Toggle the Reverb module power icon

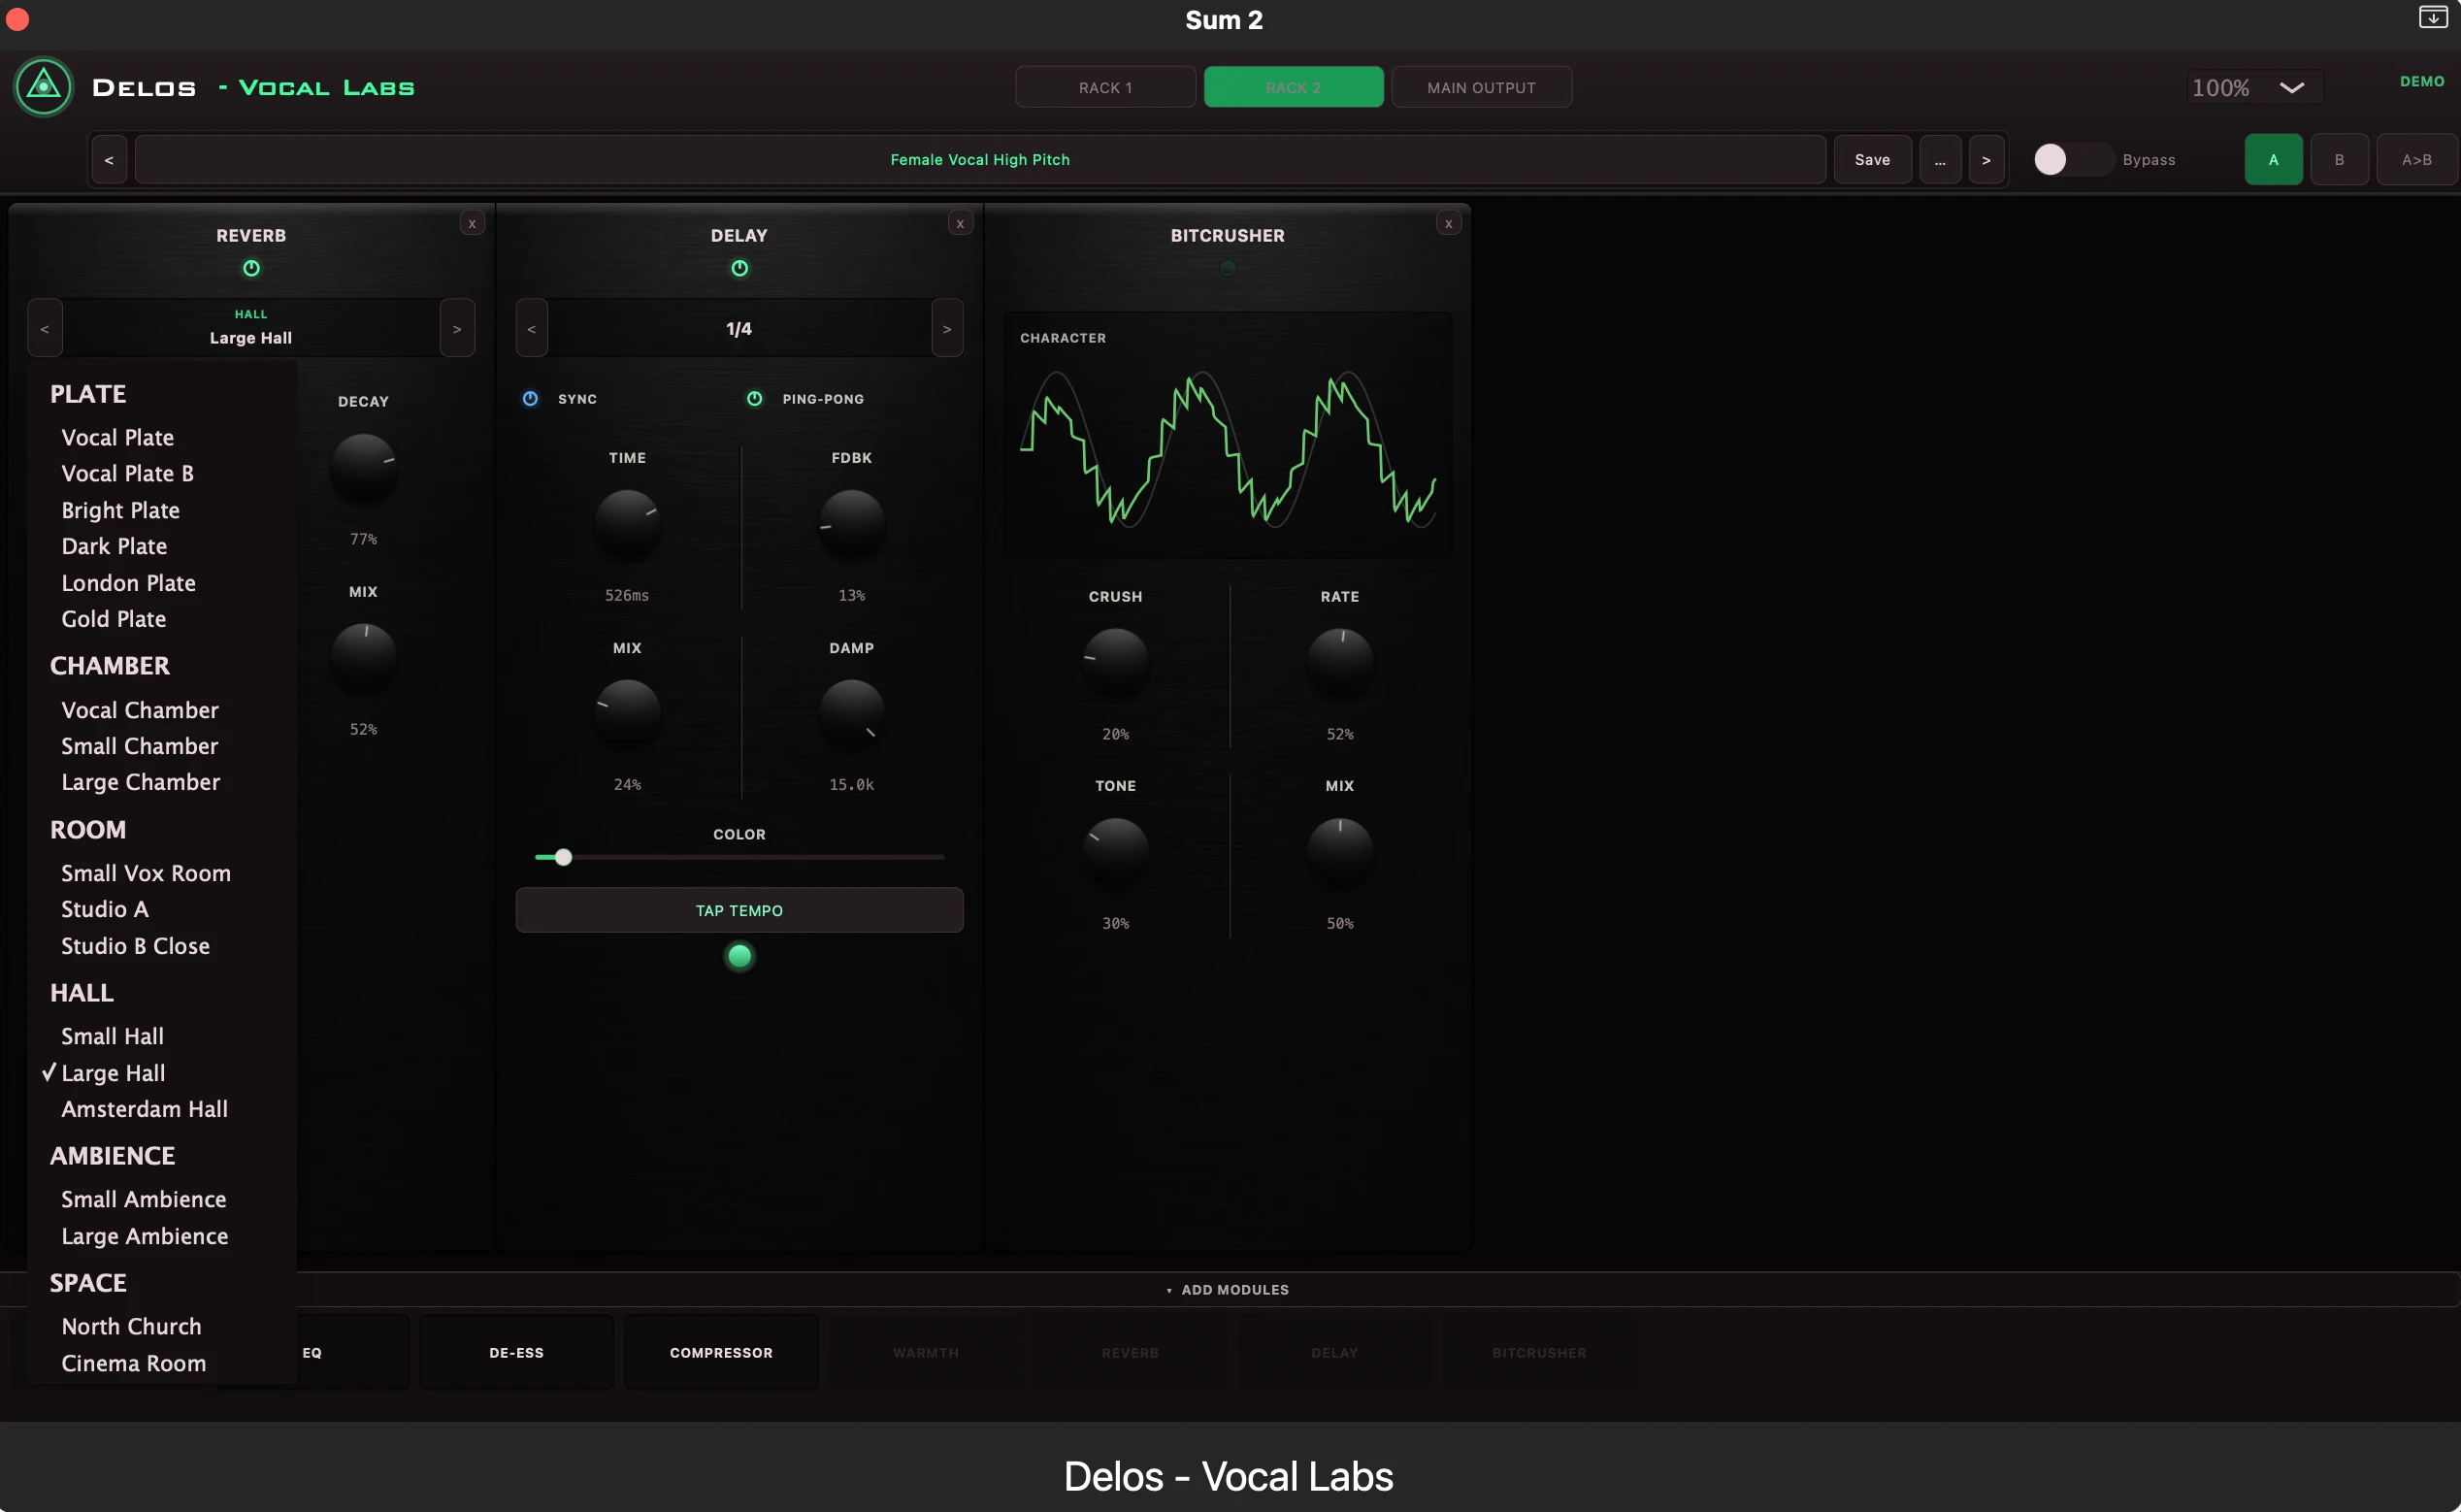pyautogui.click(x=251, y=268)
